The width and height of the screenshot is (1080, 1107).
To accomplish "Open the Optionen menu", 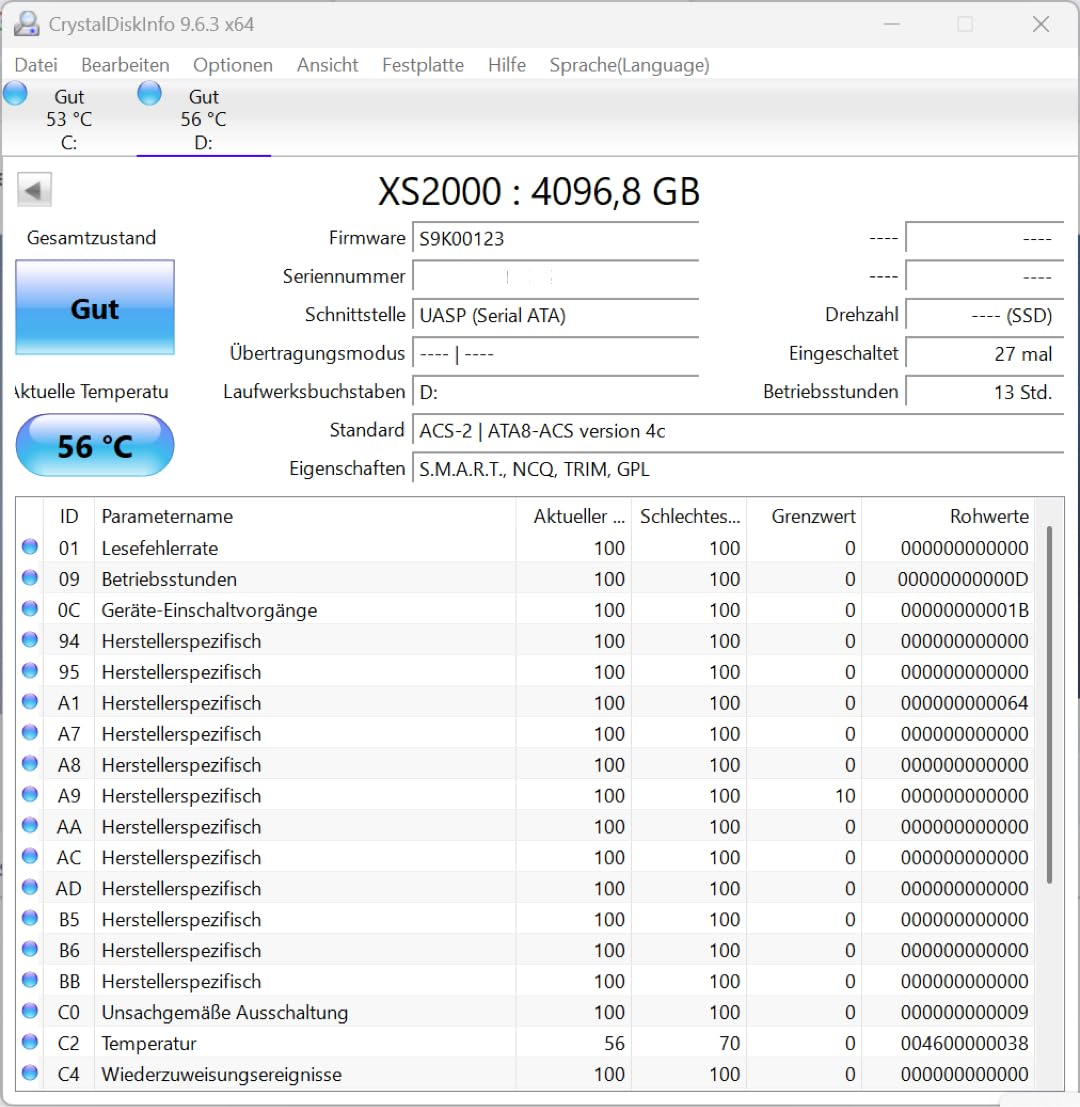I will tap(233, 65).
